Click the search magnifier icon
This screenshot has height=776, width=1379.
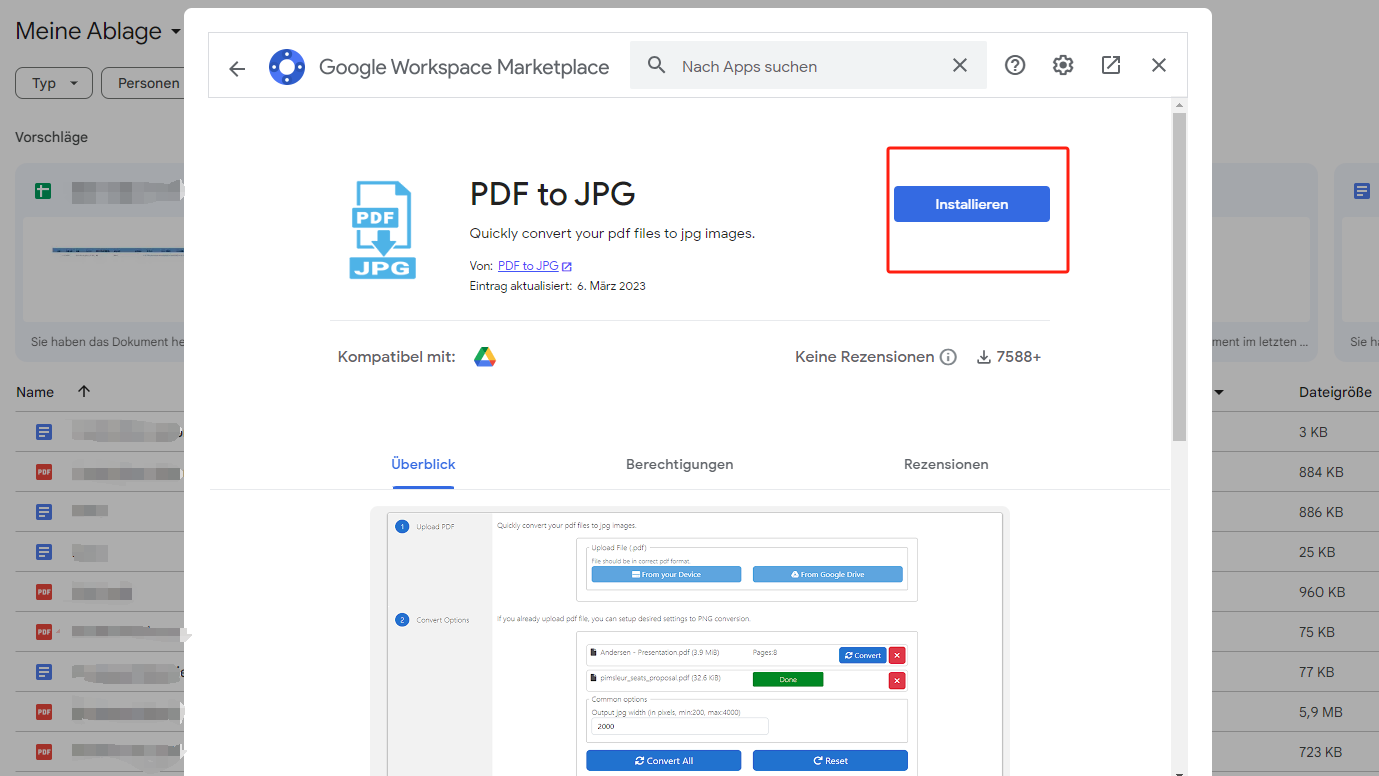(x=656, y=65)
